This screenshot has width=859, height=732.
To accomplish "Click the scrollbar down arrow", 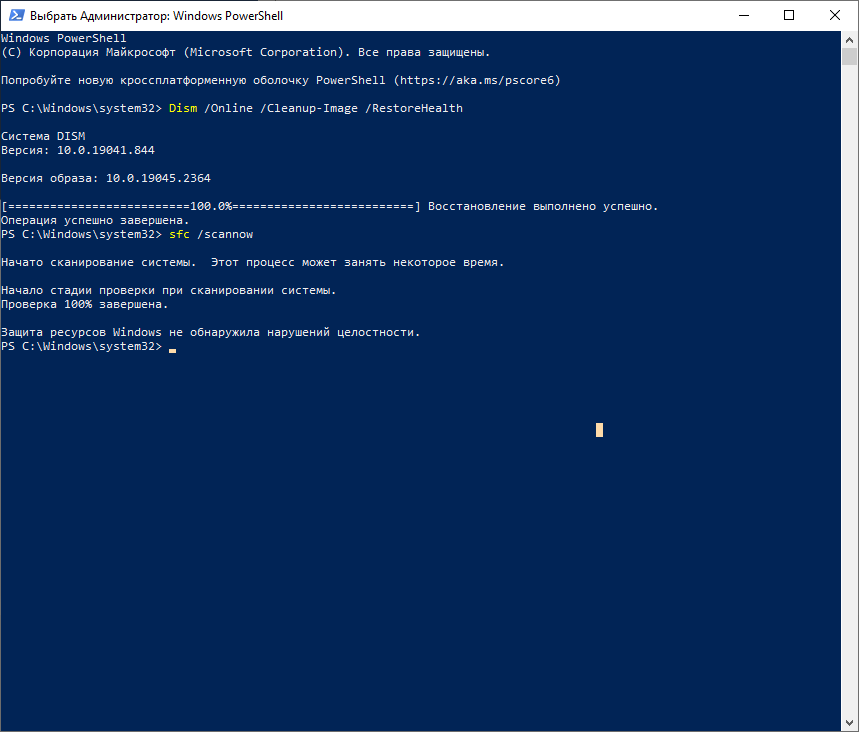I will point(850,723).
